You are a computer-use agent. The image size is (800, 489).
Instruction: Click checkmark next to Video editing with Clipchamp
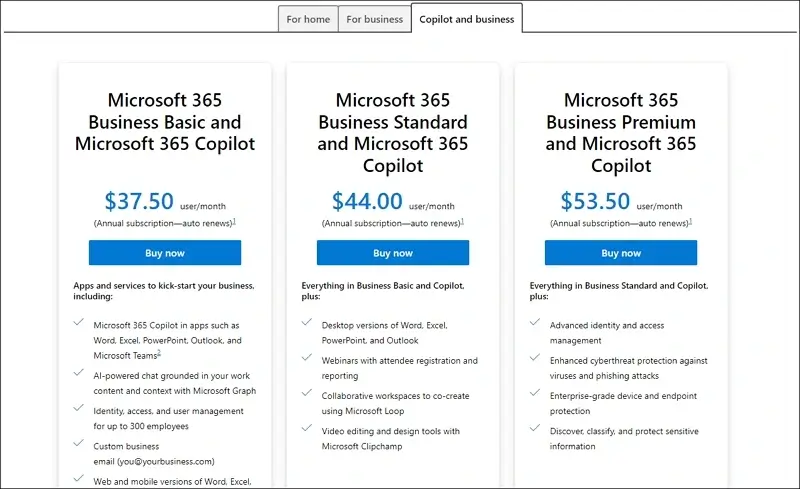(307, 428)
